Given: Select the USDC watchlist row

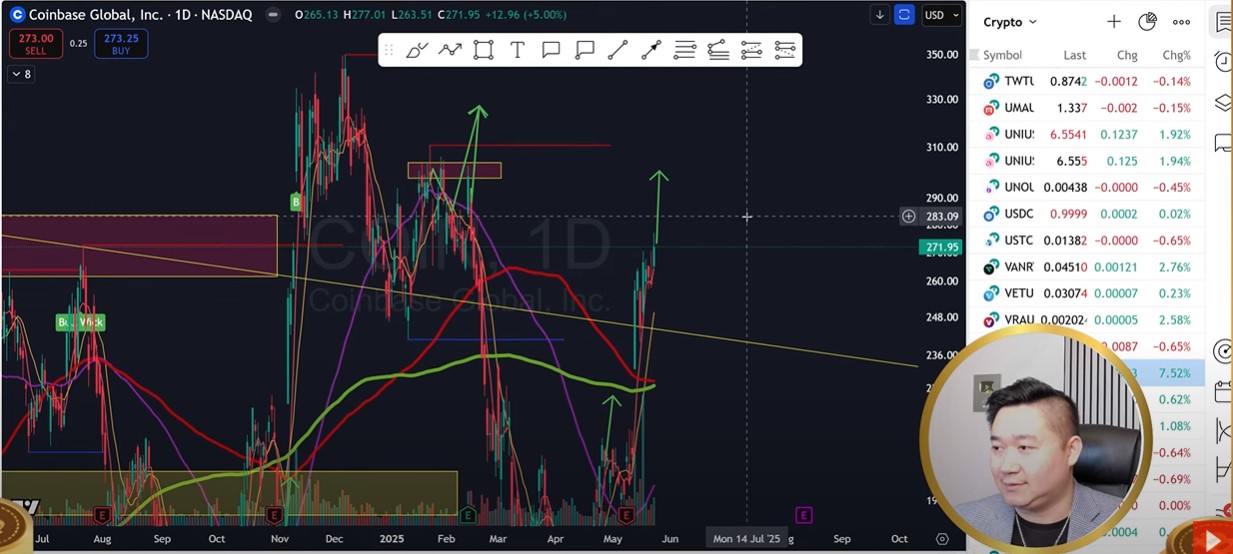Looking at the screenshot, I should point(1086,214).
